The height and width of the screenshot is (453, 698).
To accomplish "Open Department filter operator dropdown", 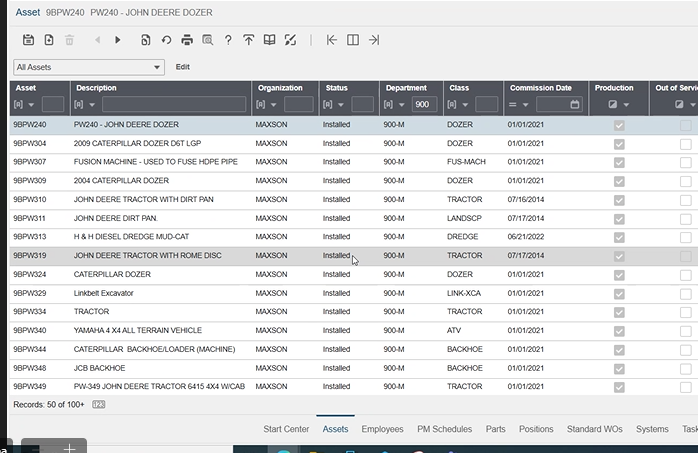I will [x=397, y=104].
